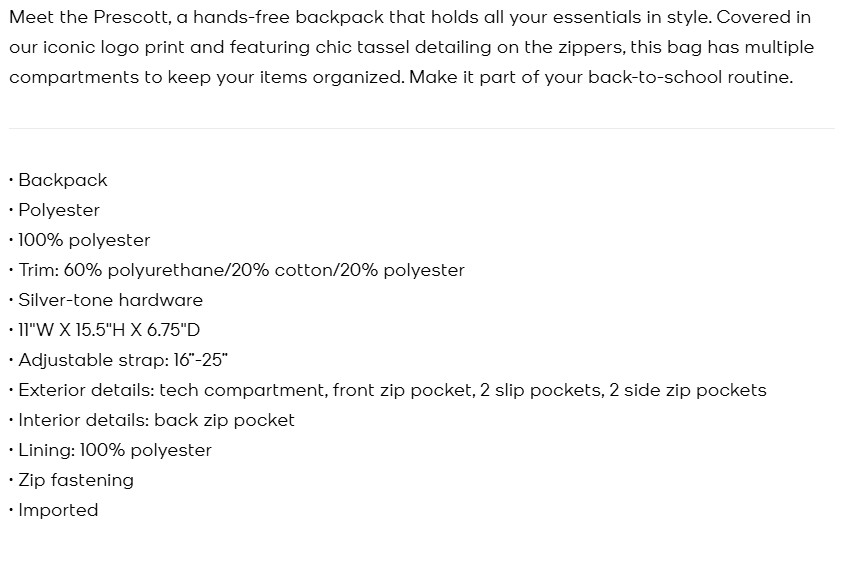Click the "2 side zip pockets" text
The width and height of the screenshot is (845, 583).
[688, 390]
